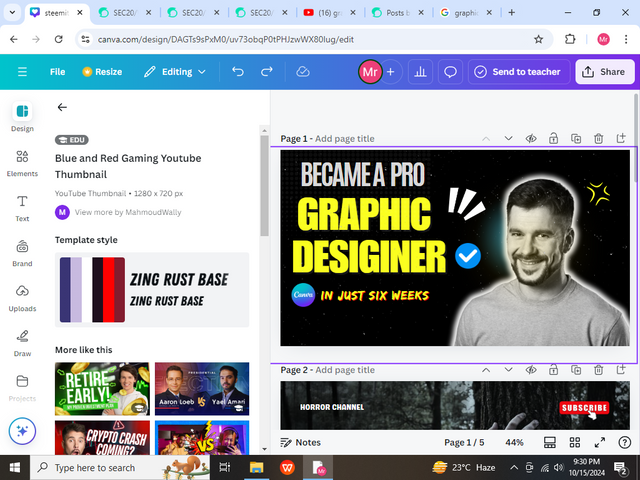Screen dimensions: 640x480
Task: Bookmark this page with the star icon
Action: pyautogui.click(x=538, y=39)
